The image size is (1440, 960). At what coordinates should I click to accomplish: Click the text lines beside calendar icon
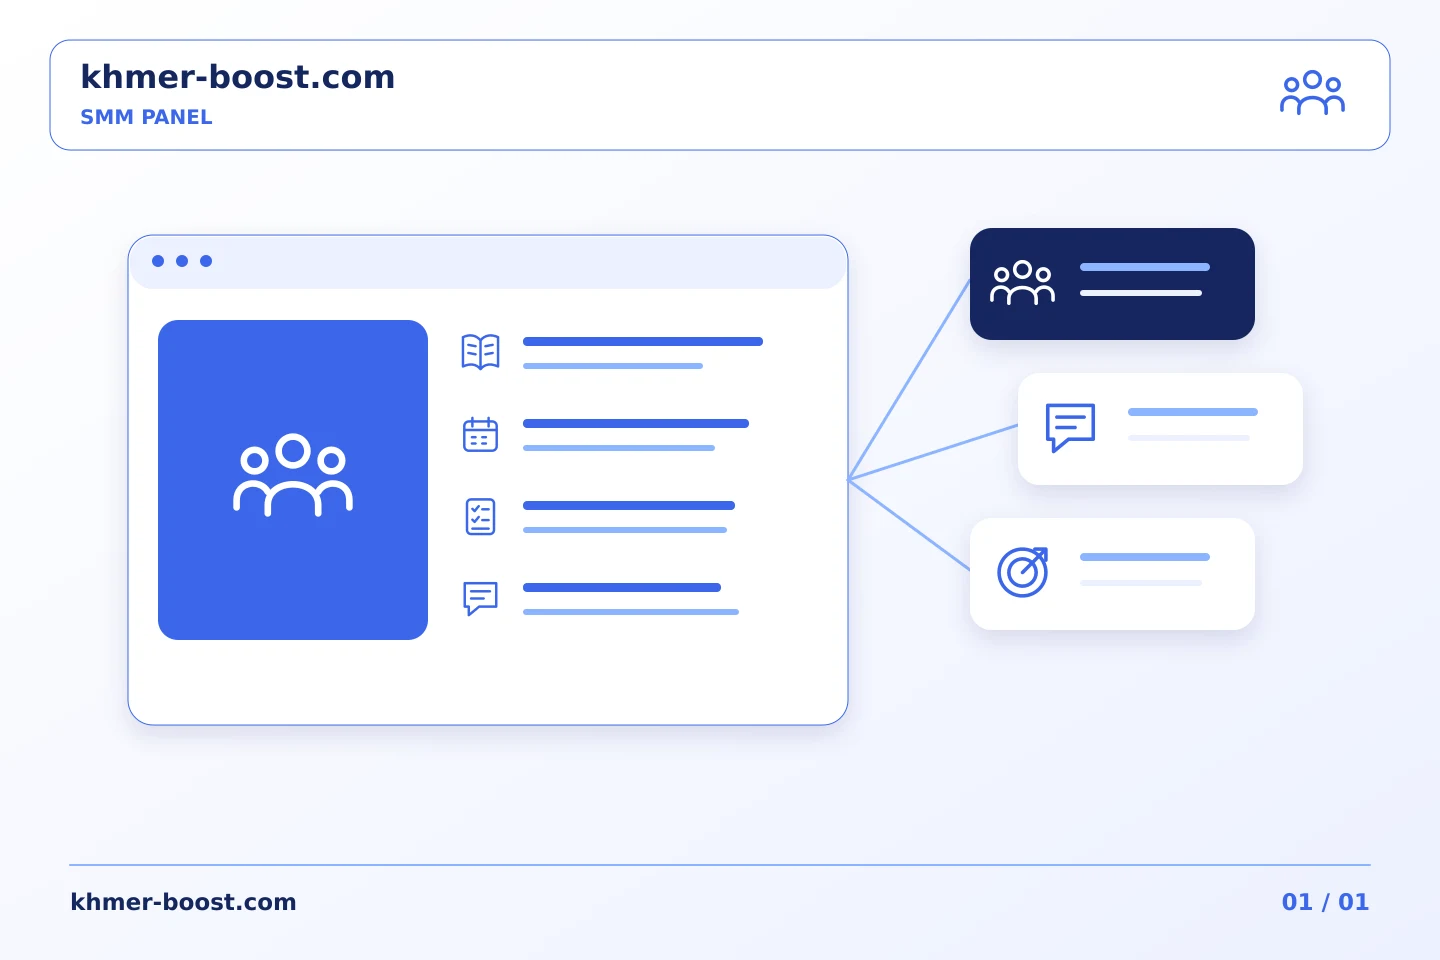tap(636, 435)
